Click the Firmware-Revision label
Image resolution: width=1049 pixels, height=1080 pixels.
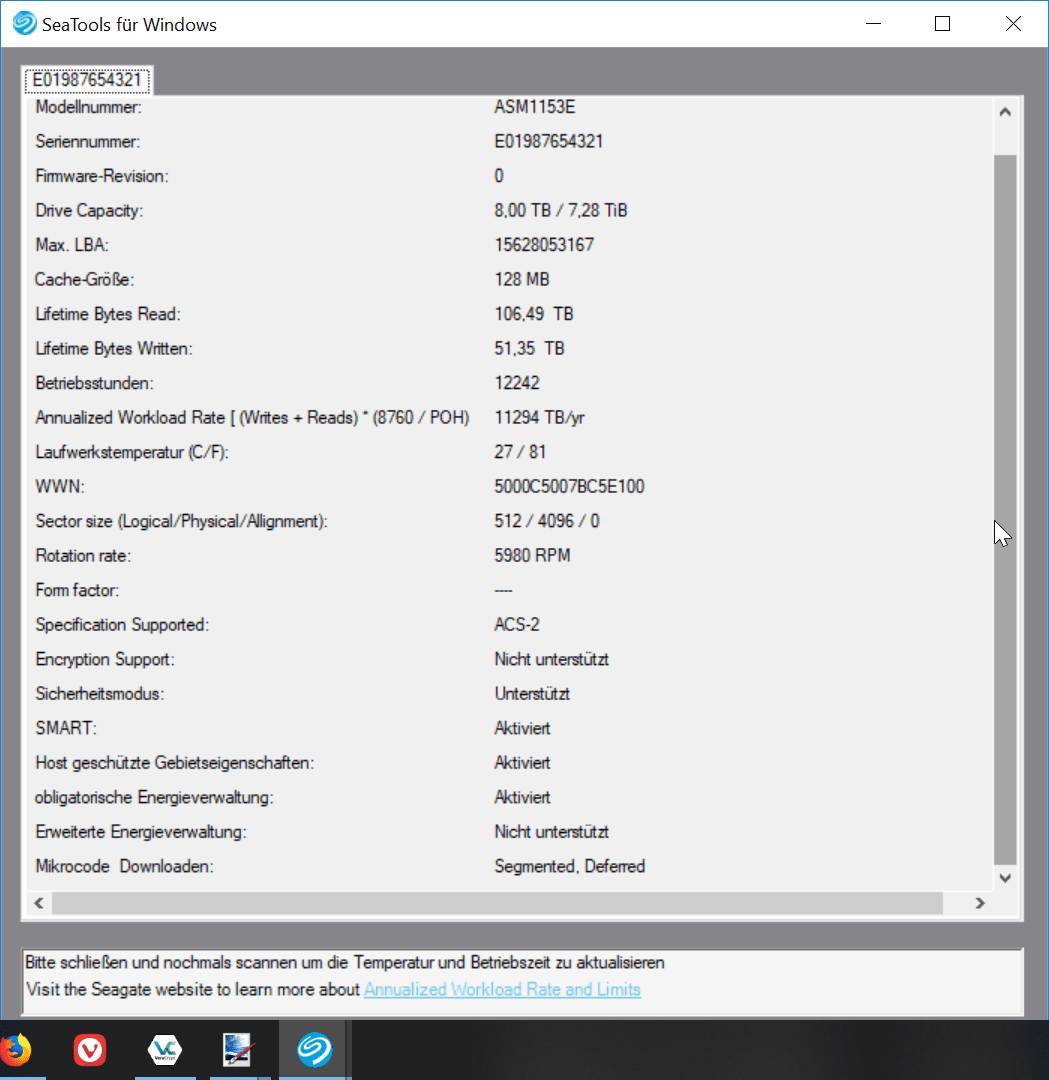pos(102,176)
